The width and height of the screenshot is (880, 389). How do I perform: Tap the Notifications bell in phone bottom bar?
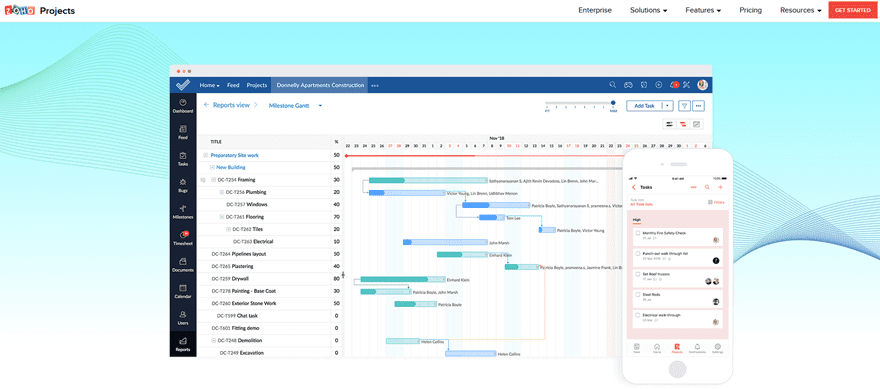pyautogui.click(x=698, y=347)
